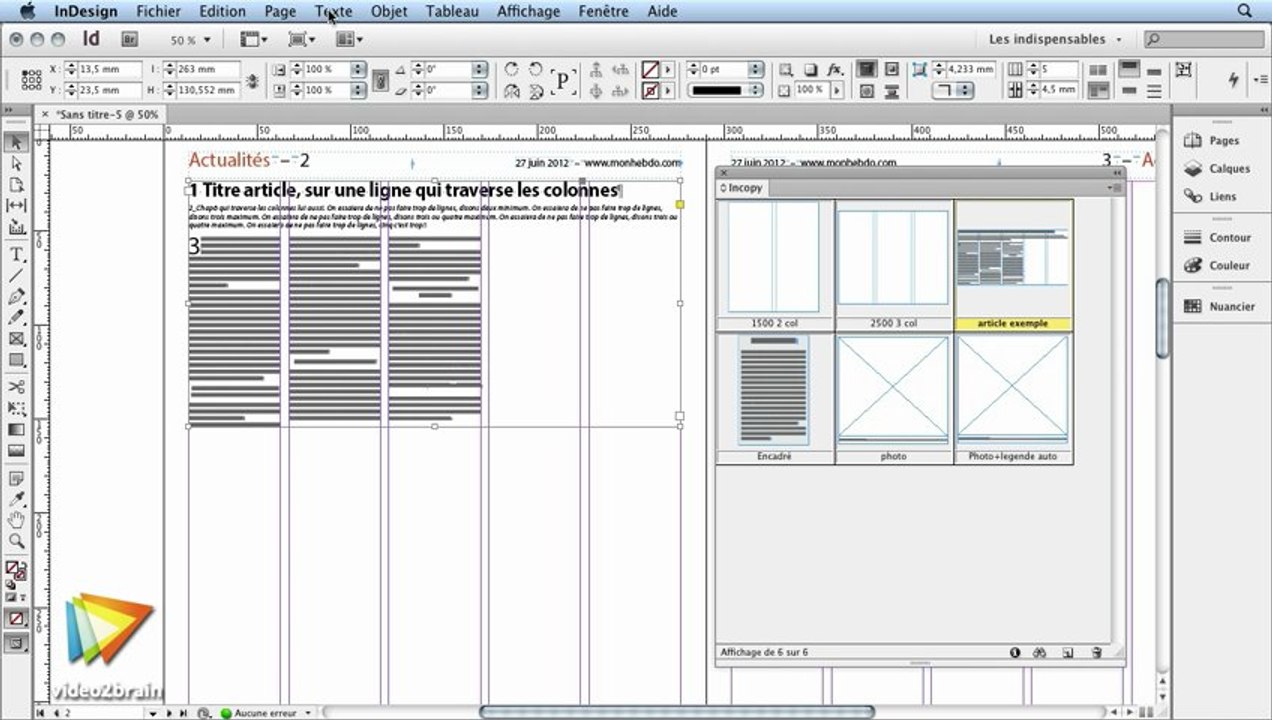This screenshot has width=1272, height=720.
Task: Click fill and stroke swatch in toolbox
Action: [x=16, y=571]
